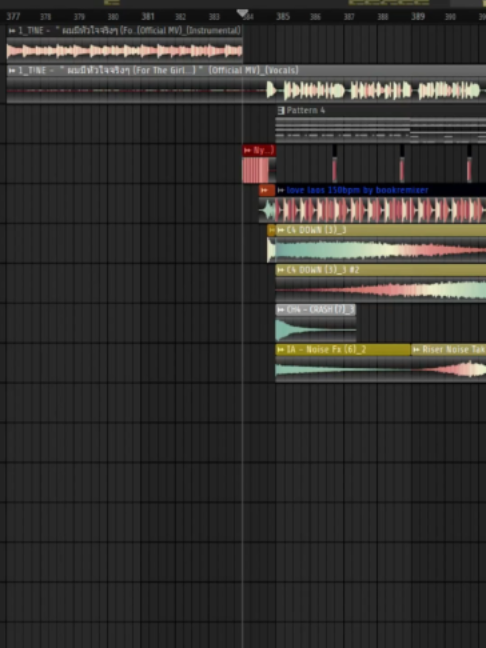Select the 1_TINE Instrumental waveform clip
The height and width of the screenshot is (648, 486).
(124, 50)
